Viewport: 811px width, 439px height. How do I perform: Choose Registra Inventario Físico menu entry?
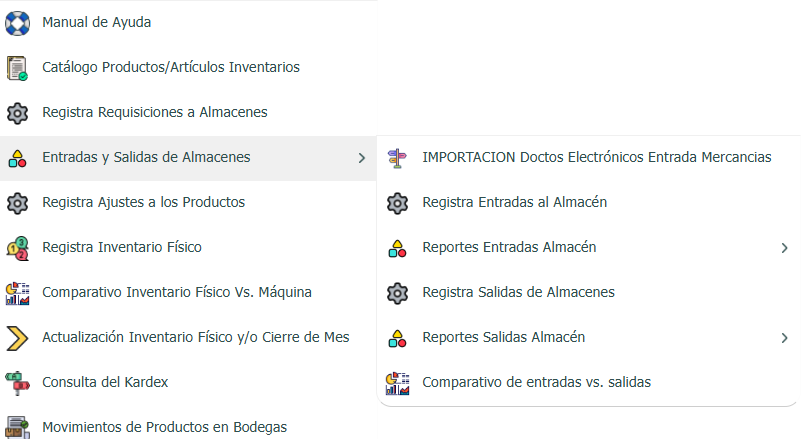pos(128,247)
